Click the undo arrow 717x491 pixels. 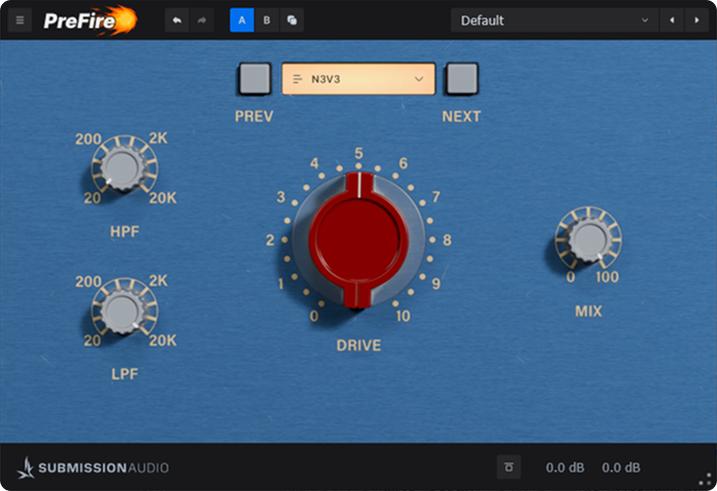pyautogui.click(x=177, y=20)
